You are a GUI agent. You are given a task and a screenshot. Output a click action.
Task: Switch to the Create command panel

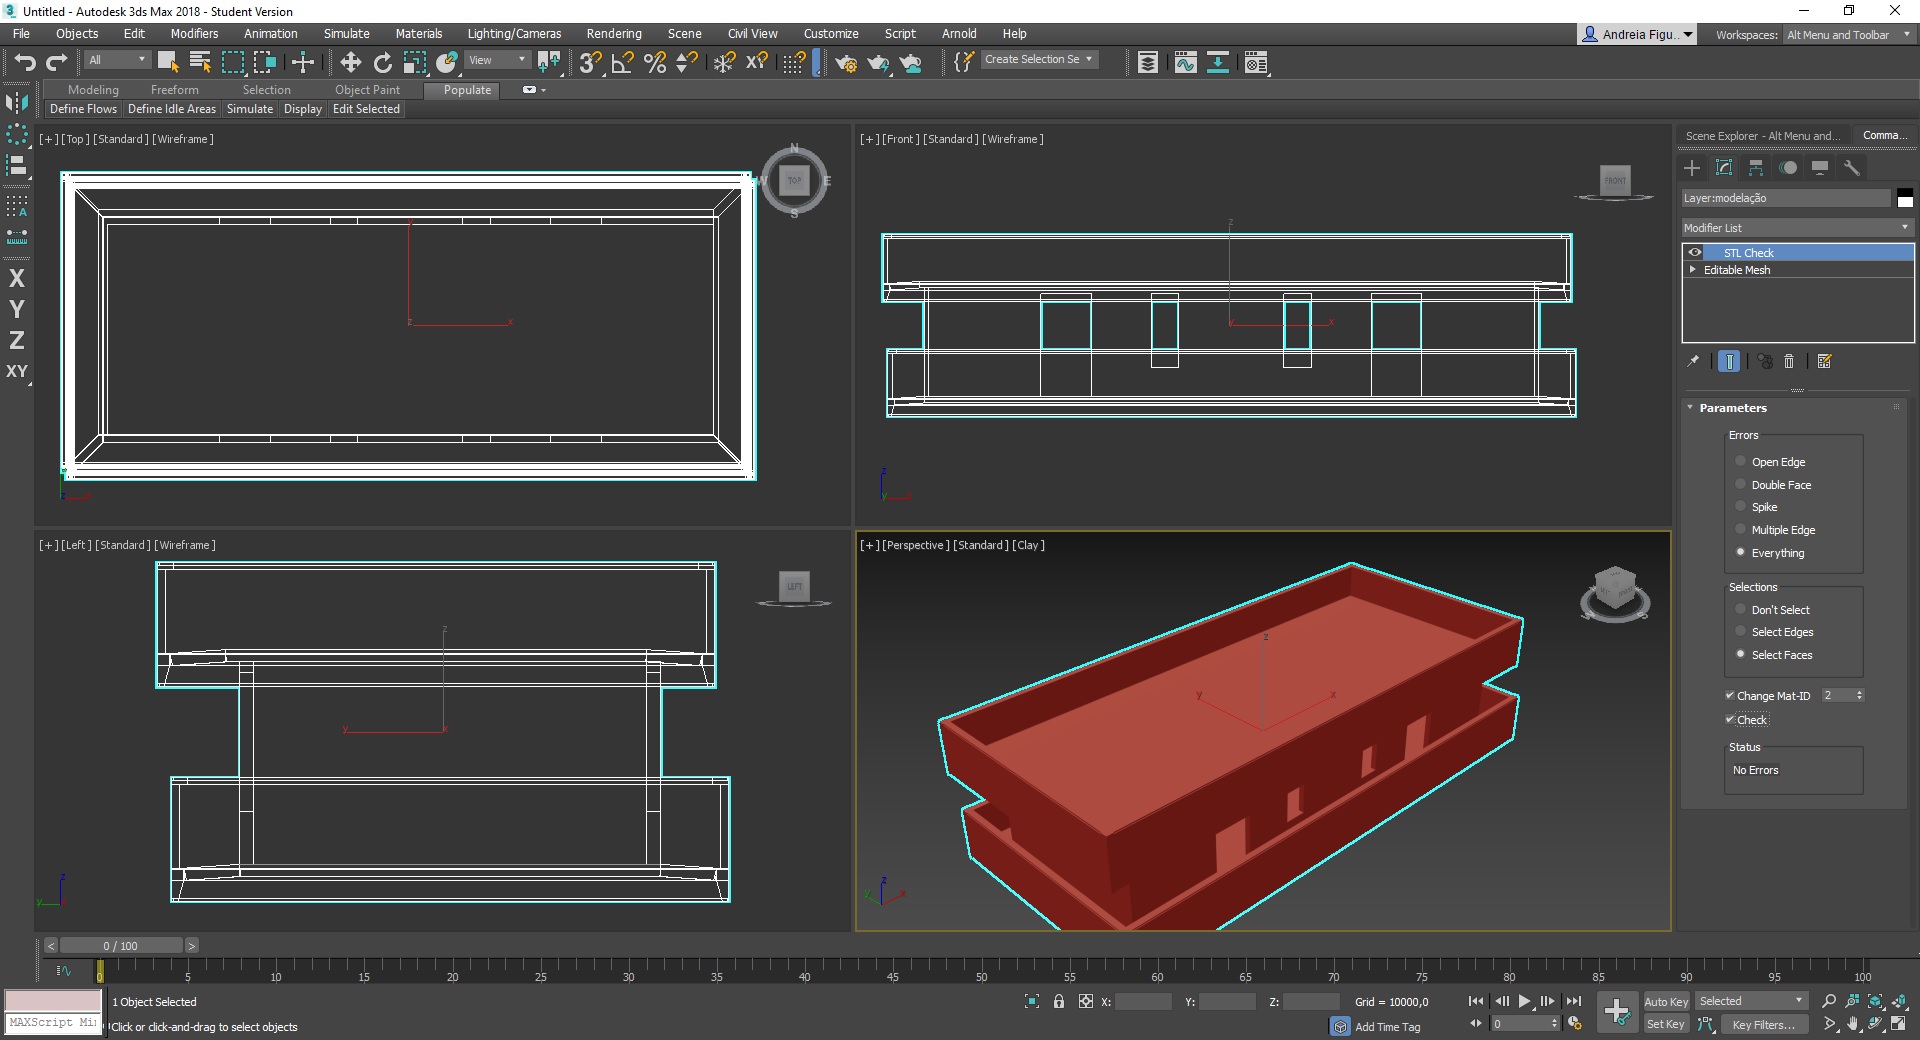(1692, 168)
